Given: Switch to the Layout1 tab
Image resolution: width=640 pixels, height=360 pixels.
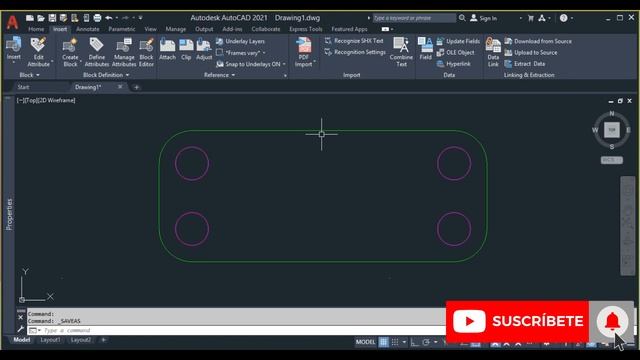Looking at the screenshot, I should (50, 340).
